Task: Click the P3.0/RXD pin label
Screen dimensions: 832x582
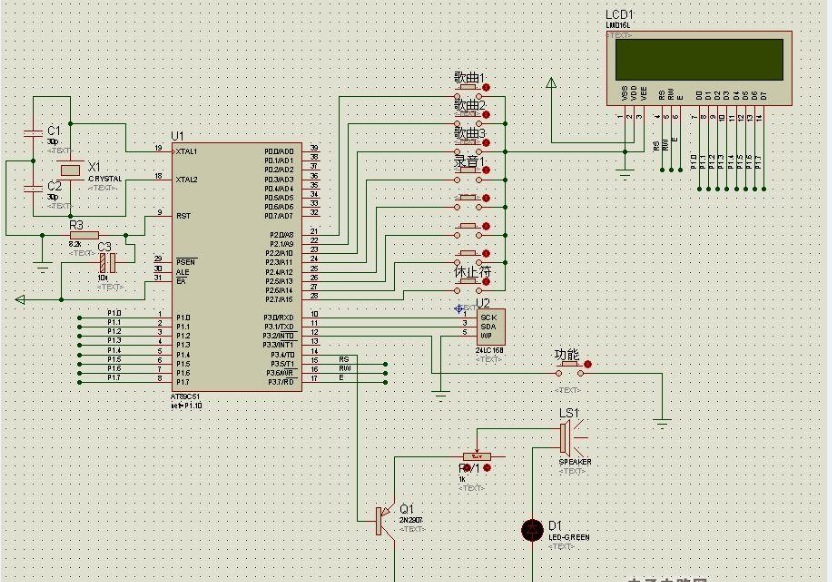Action: coord(279,318)
